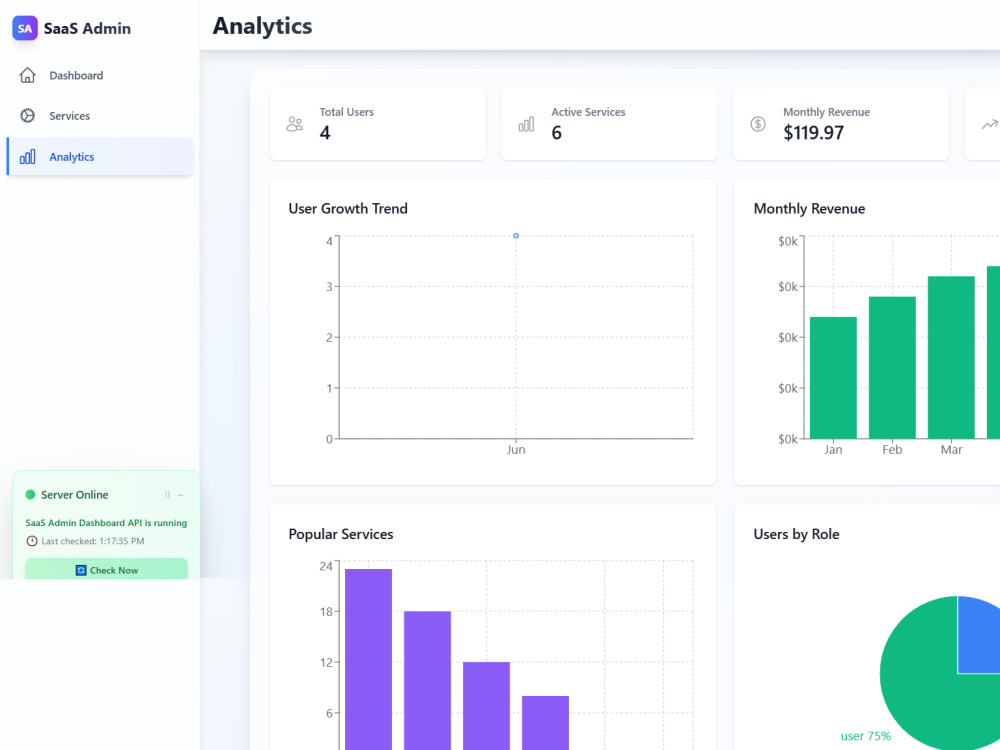The width and height of the screenshot is (1000, 750).
Task: Click the Popular Services heading
Action: (x=341, y=534)
